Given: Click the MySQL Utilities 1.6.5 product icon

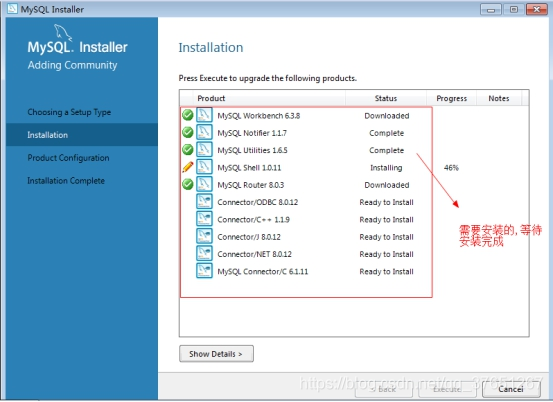Looking at the screenshot, I should pos(204,150).
